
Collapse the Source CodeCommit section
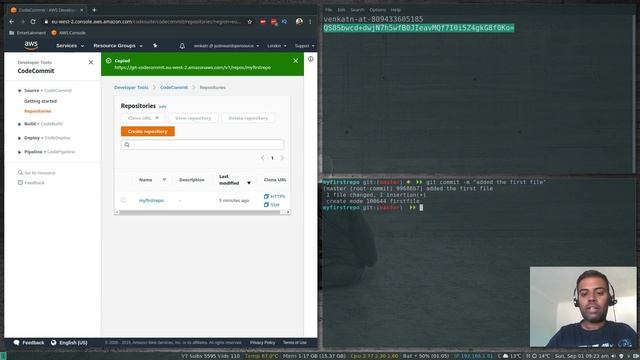click(19, 91)
